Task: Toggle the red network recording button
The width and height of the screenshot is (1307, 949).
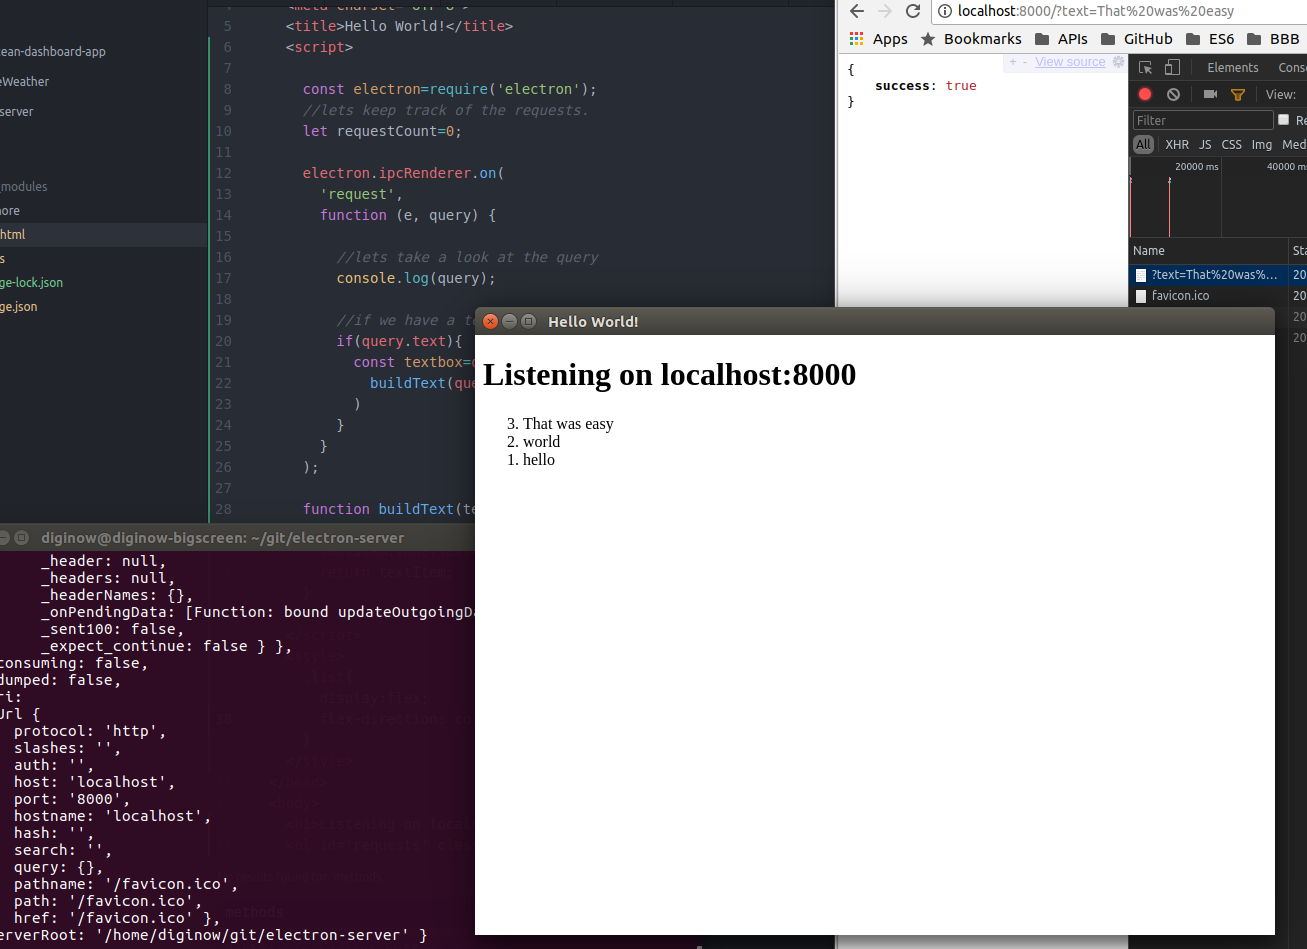Action: (1145, 94)
